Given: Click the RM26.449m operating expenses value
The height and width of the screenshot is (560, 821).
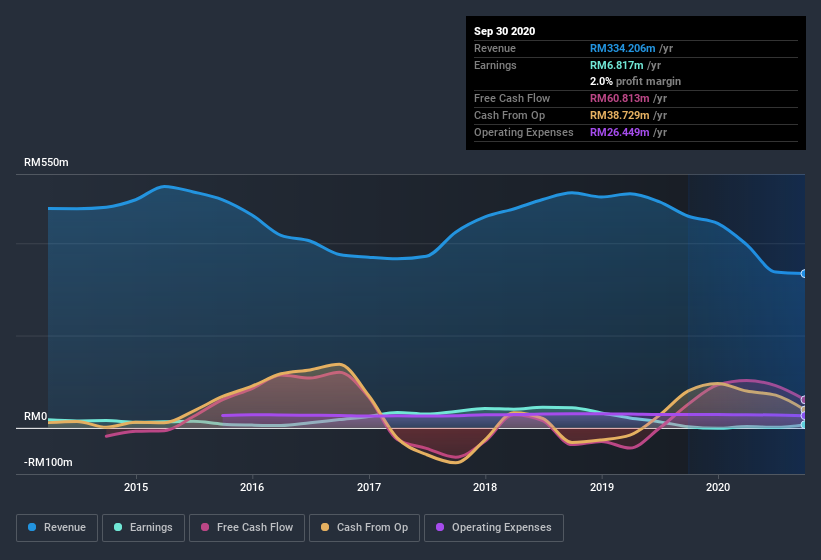Looking at the screenshot, I should [619, 132].
